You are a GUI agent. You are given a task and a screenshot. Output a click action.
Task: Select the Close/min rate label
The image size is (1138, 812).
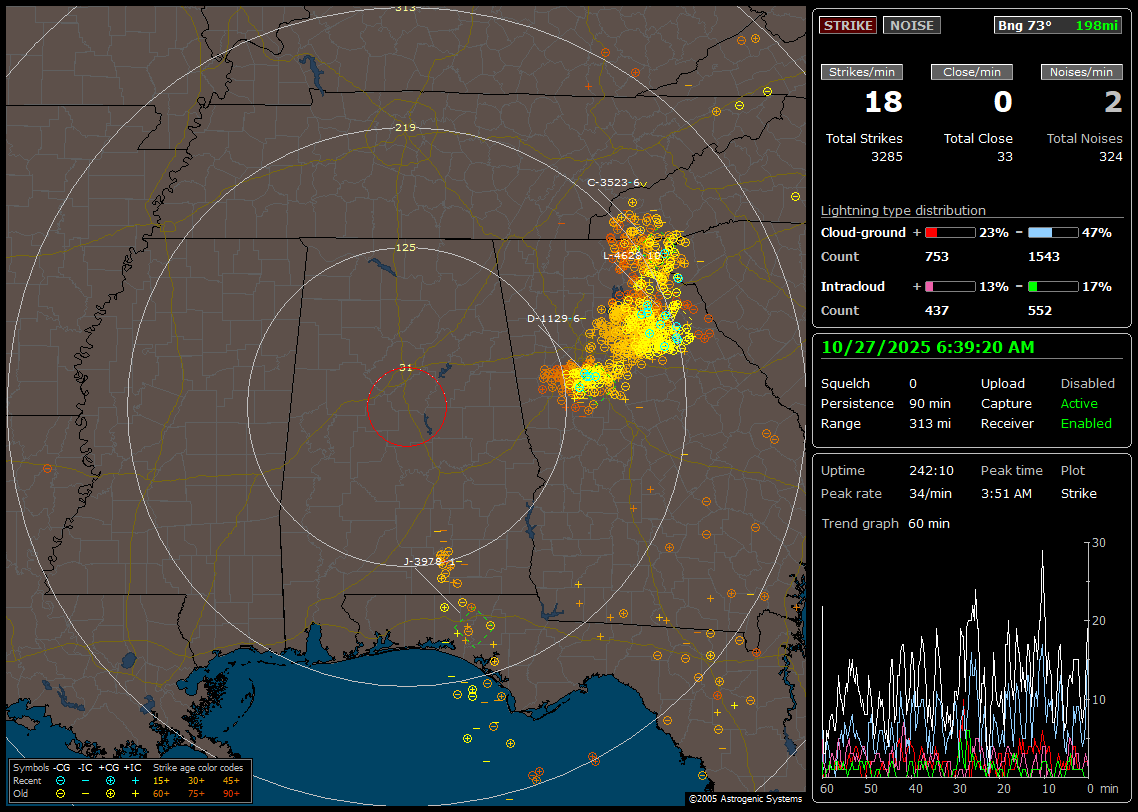click(972, 72)
